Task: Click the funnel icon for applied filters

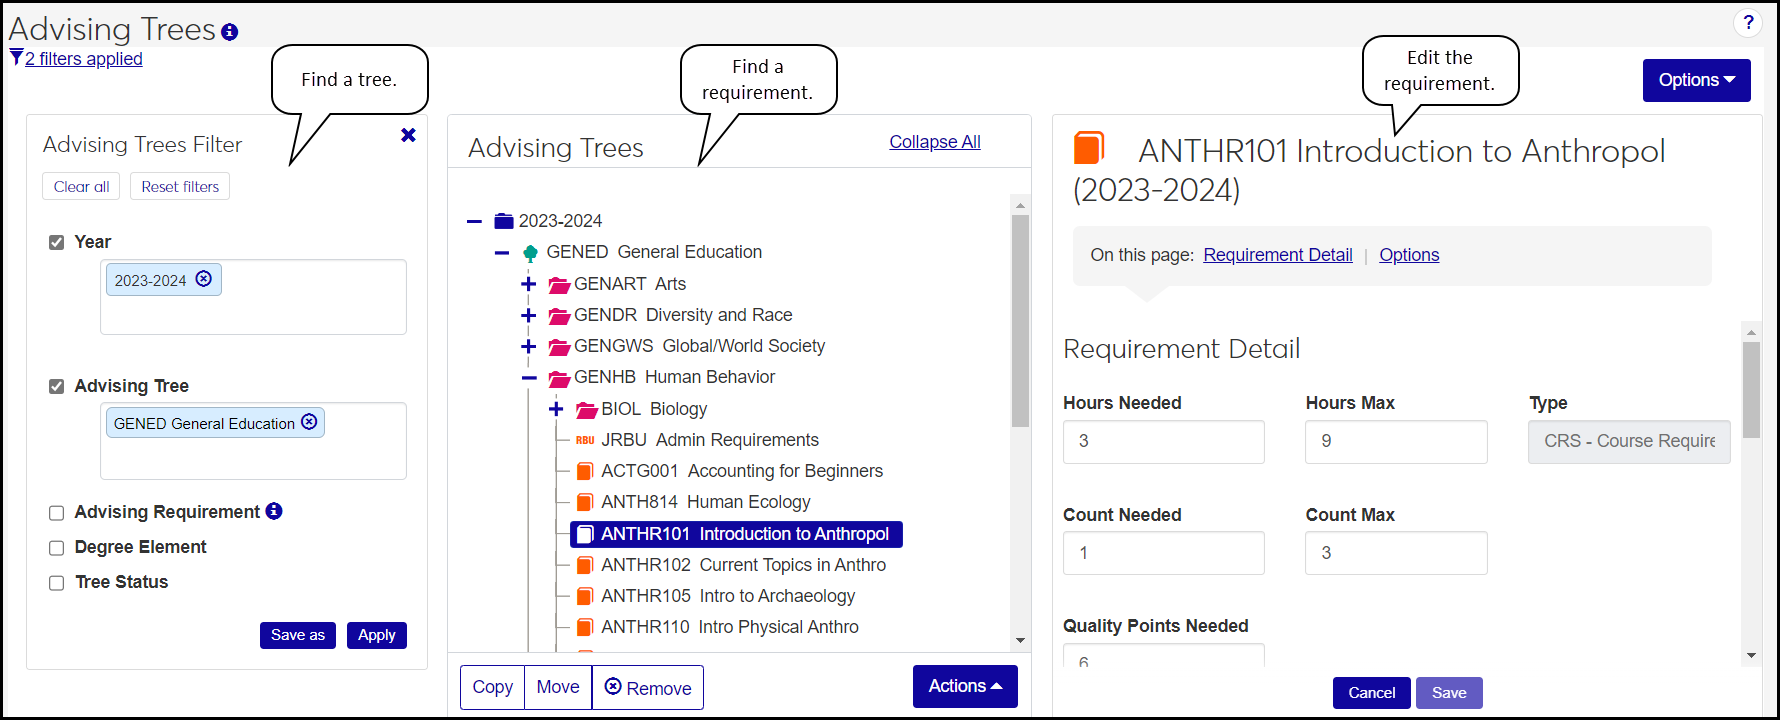Action: [x=16, y=58]
